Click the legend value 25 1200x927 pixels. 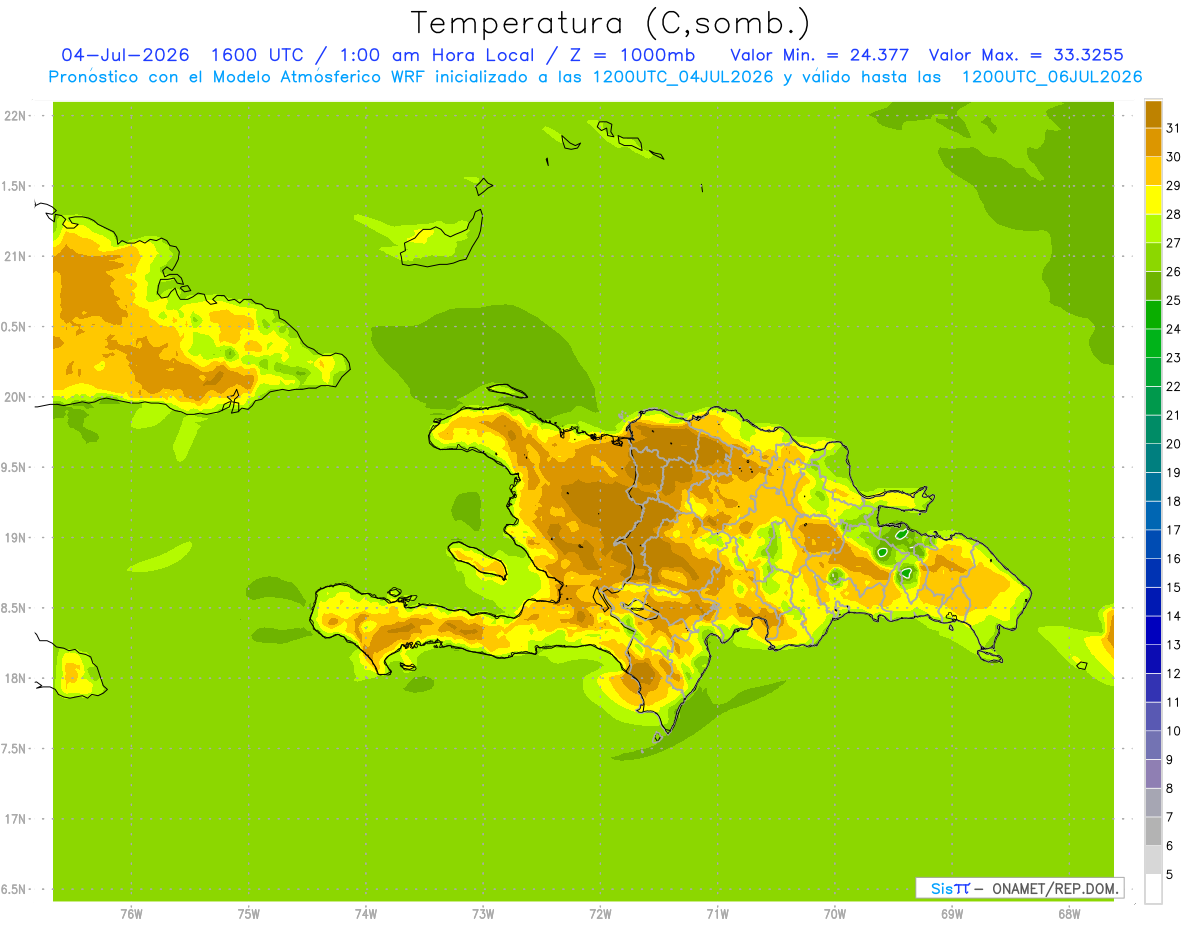1174,300
